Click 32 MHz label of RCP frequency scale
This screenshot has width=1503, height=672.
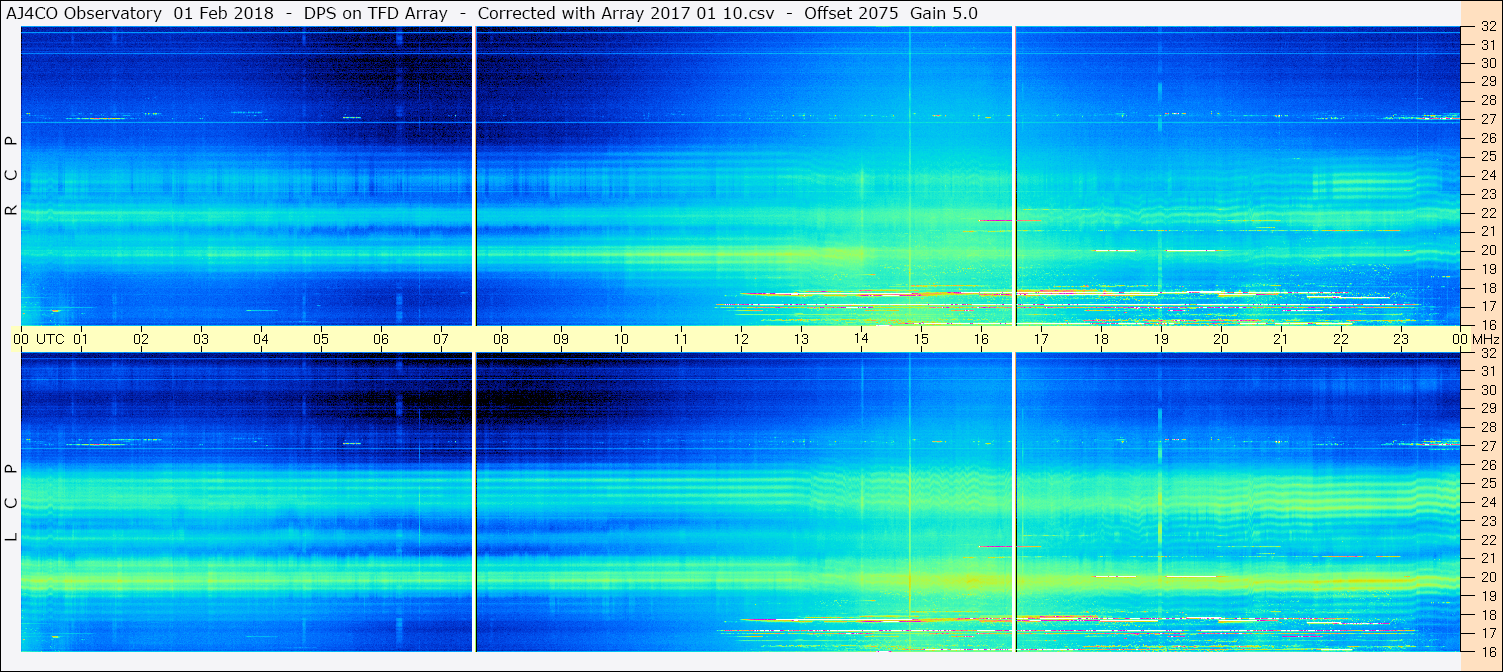[x=1487, y=27]
